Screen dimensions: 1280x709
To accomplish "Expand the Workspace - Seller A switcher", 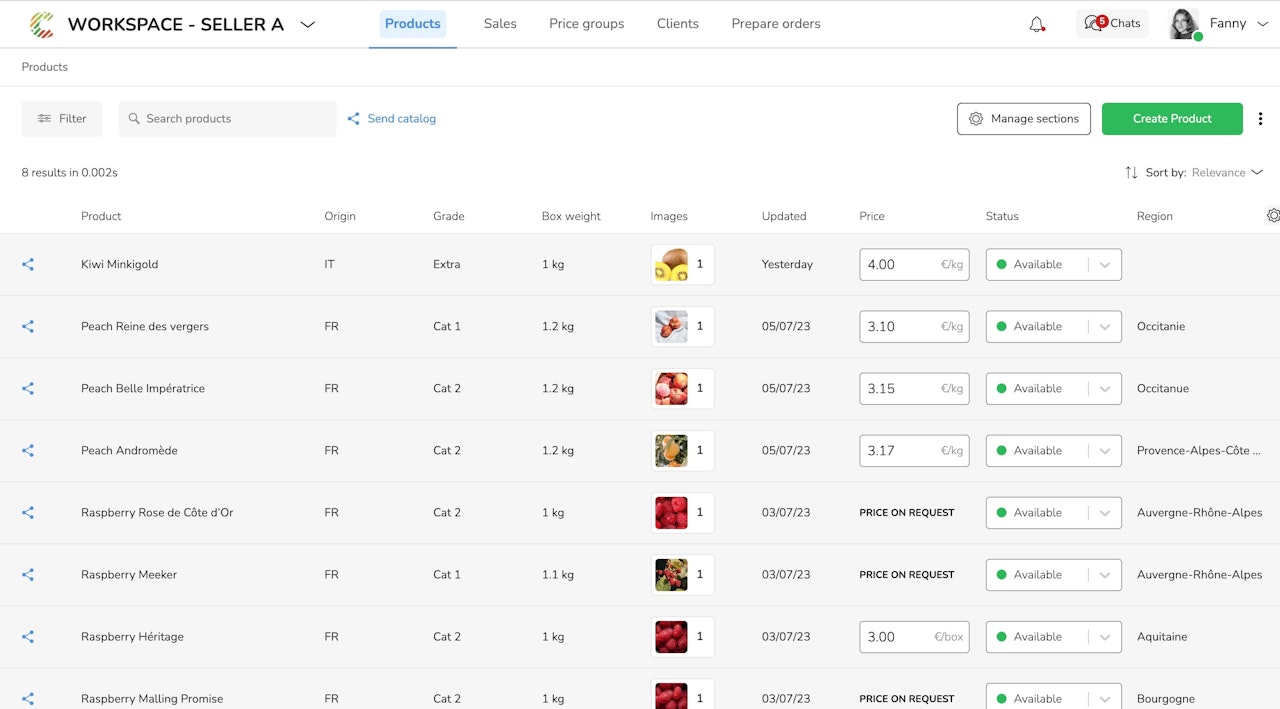I will pos(307,25).
